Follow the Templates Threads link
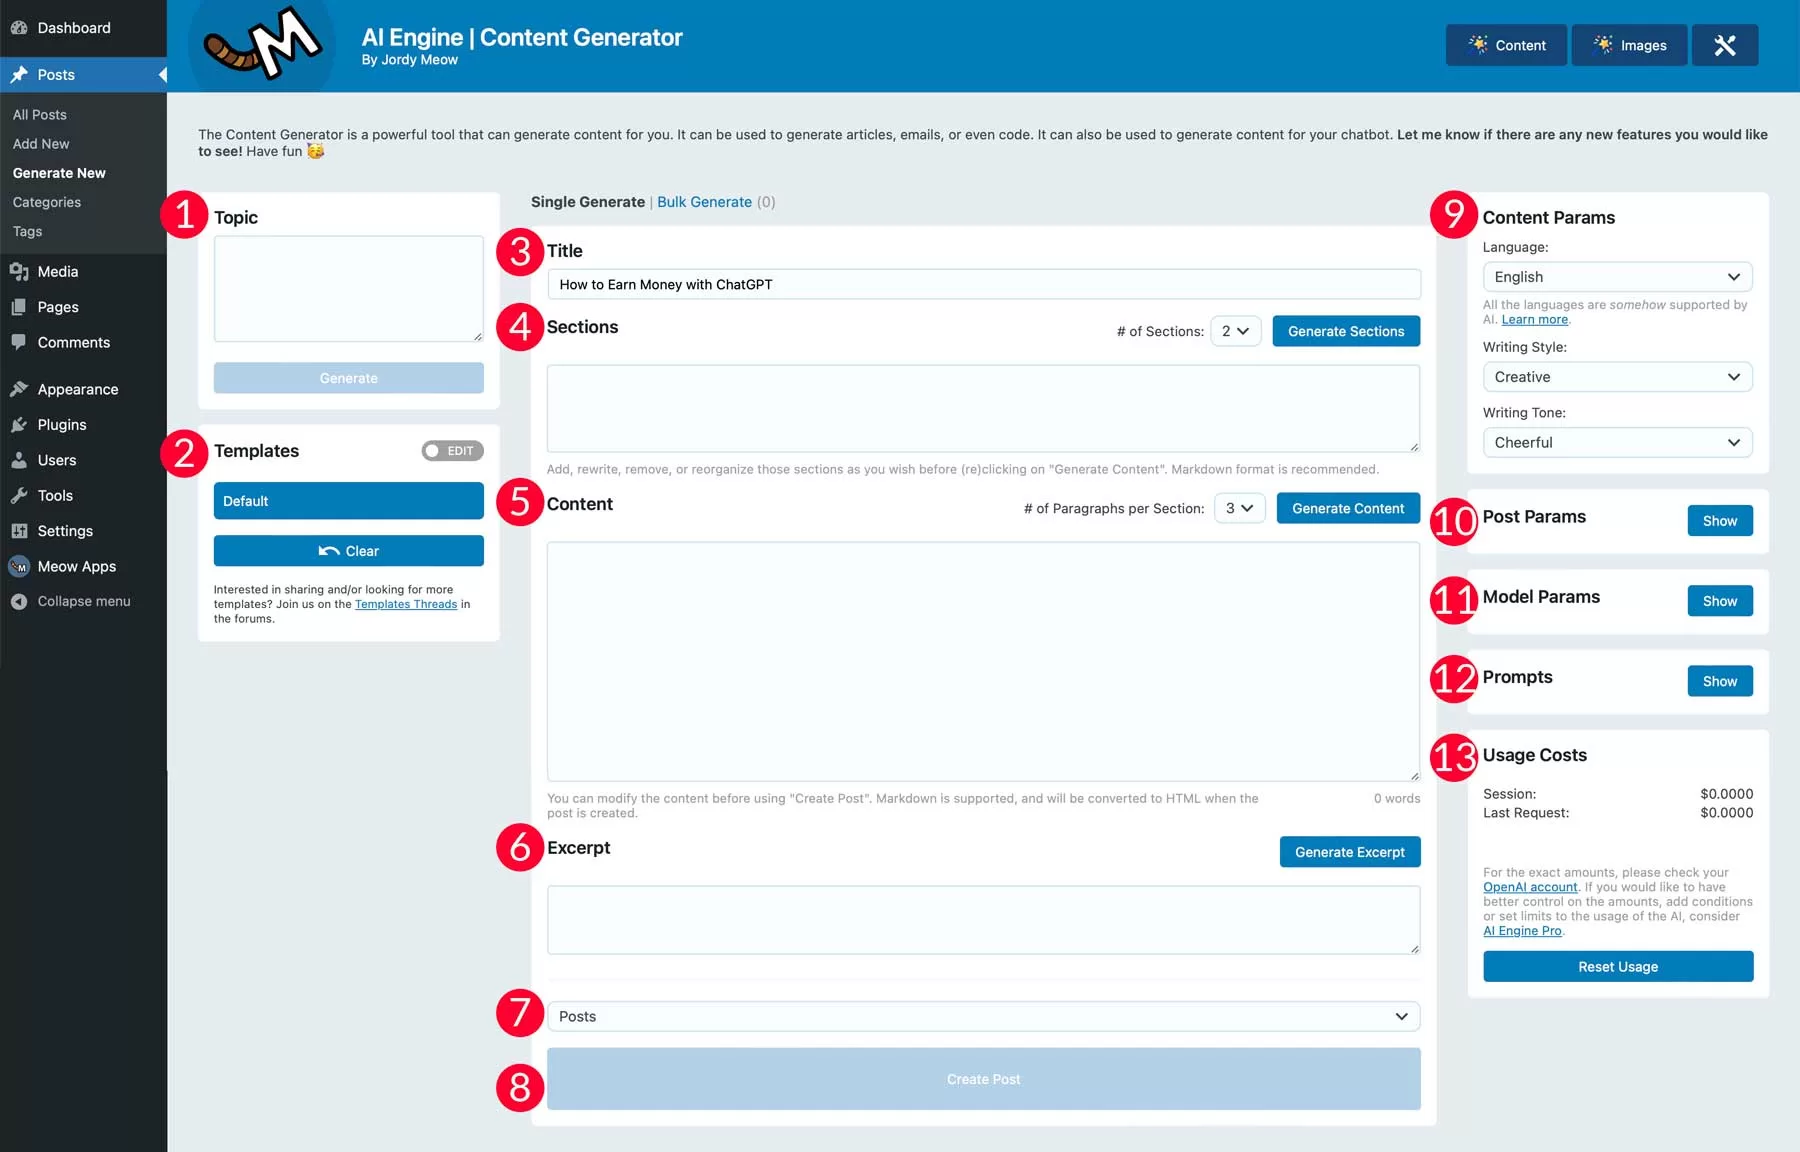The height and width of the screenshot is (1152, 1800). click(405, 604)
